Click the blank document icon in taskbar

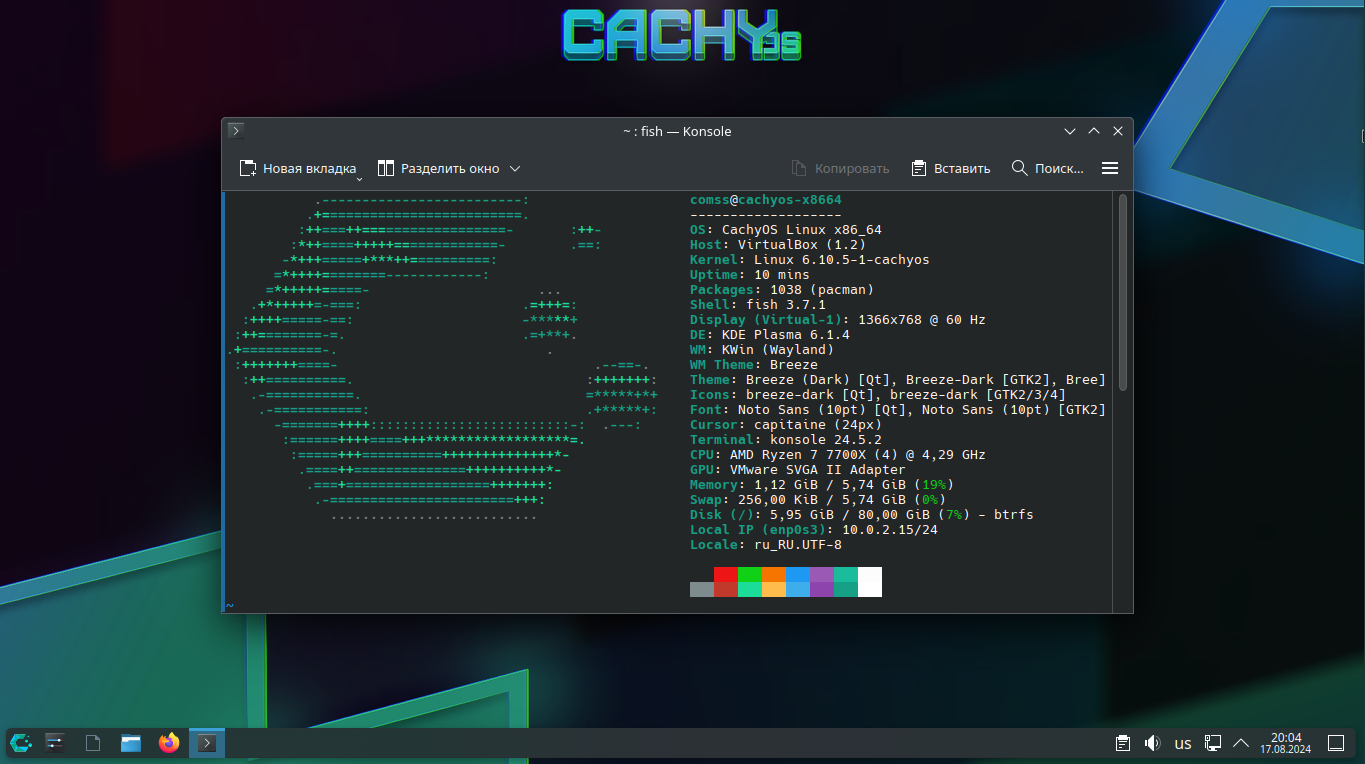pyautogui.click(x=93, y=742)
